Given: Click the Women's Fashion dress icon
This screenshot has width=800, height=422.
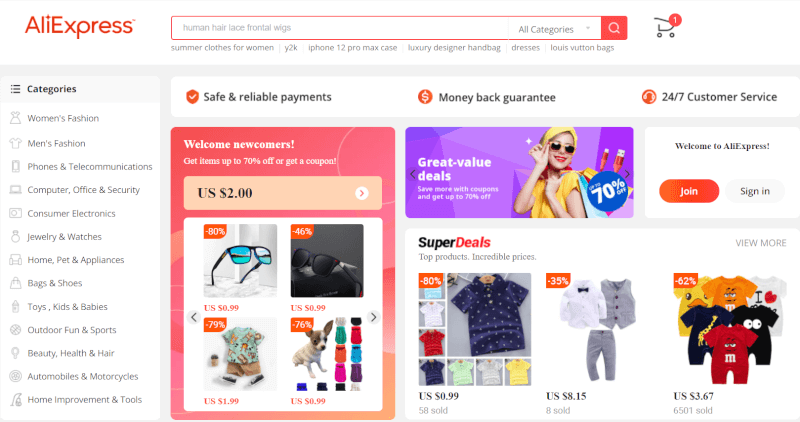Looking at the screenshot, I should pos(15,118).
